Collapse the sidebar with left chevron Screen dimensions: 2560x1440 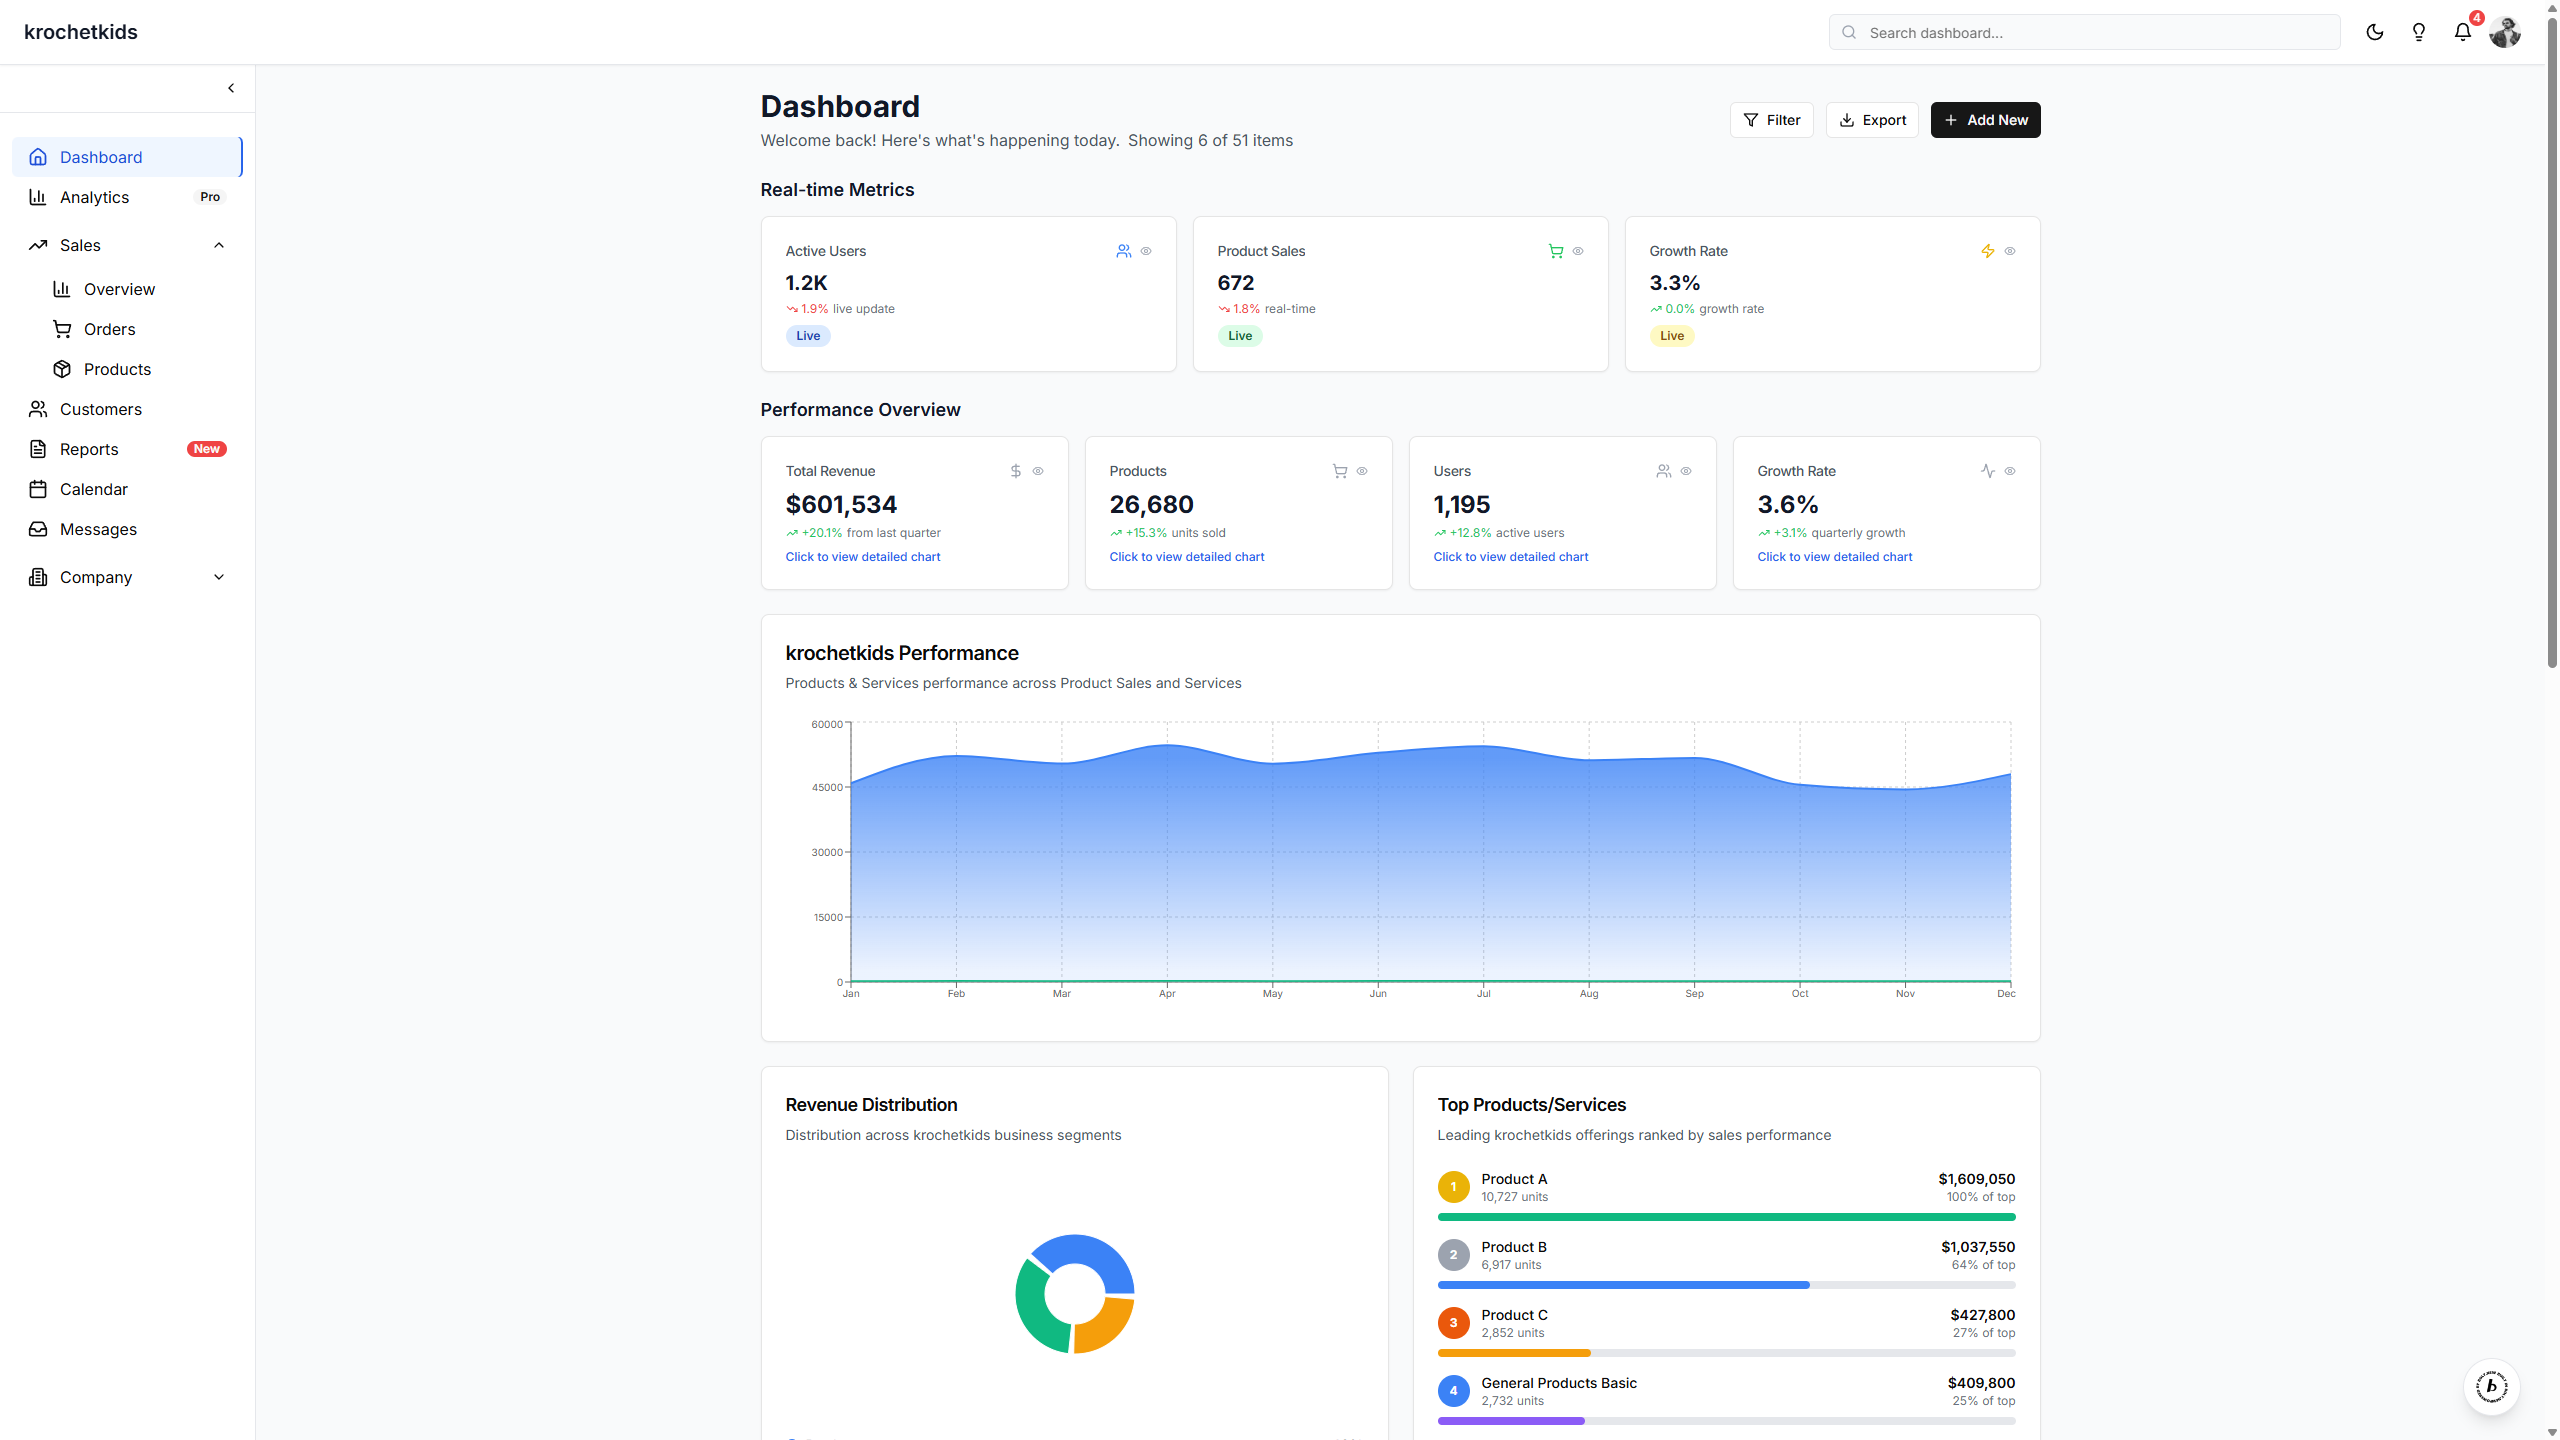coord(231,88)
